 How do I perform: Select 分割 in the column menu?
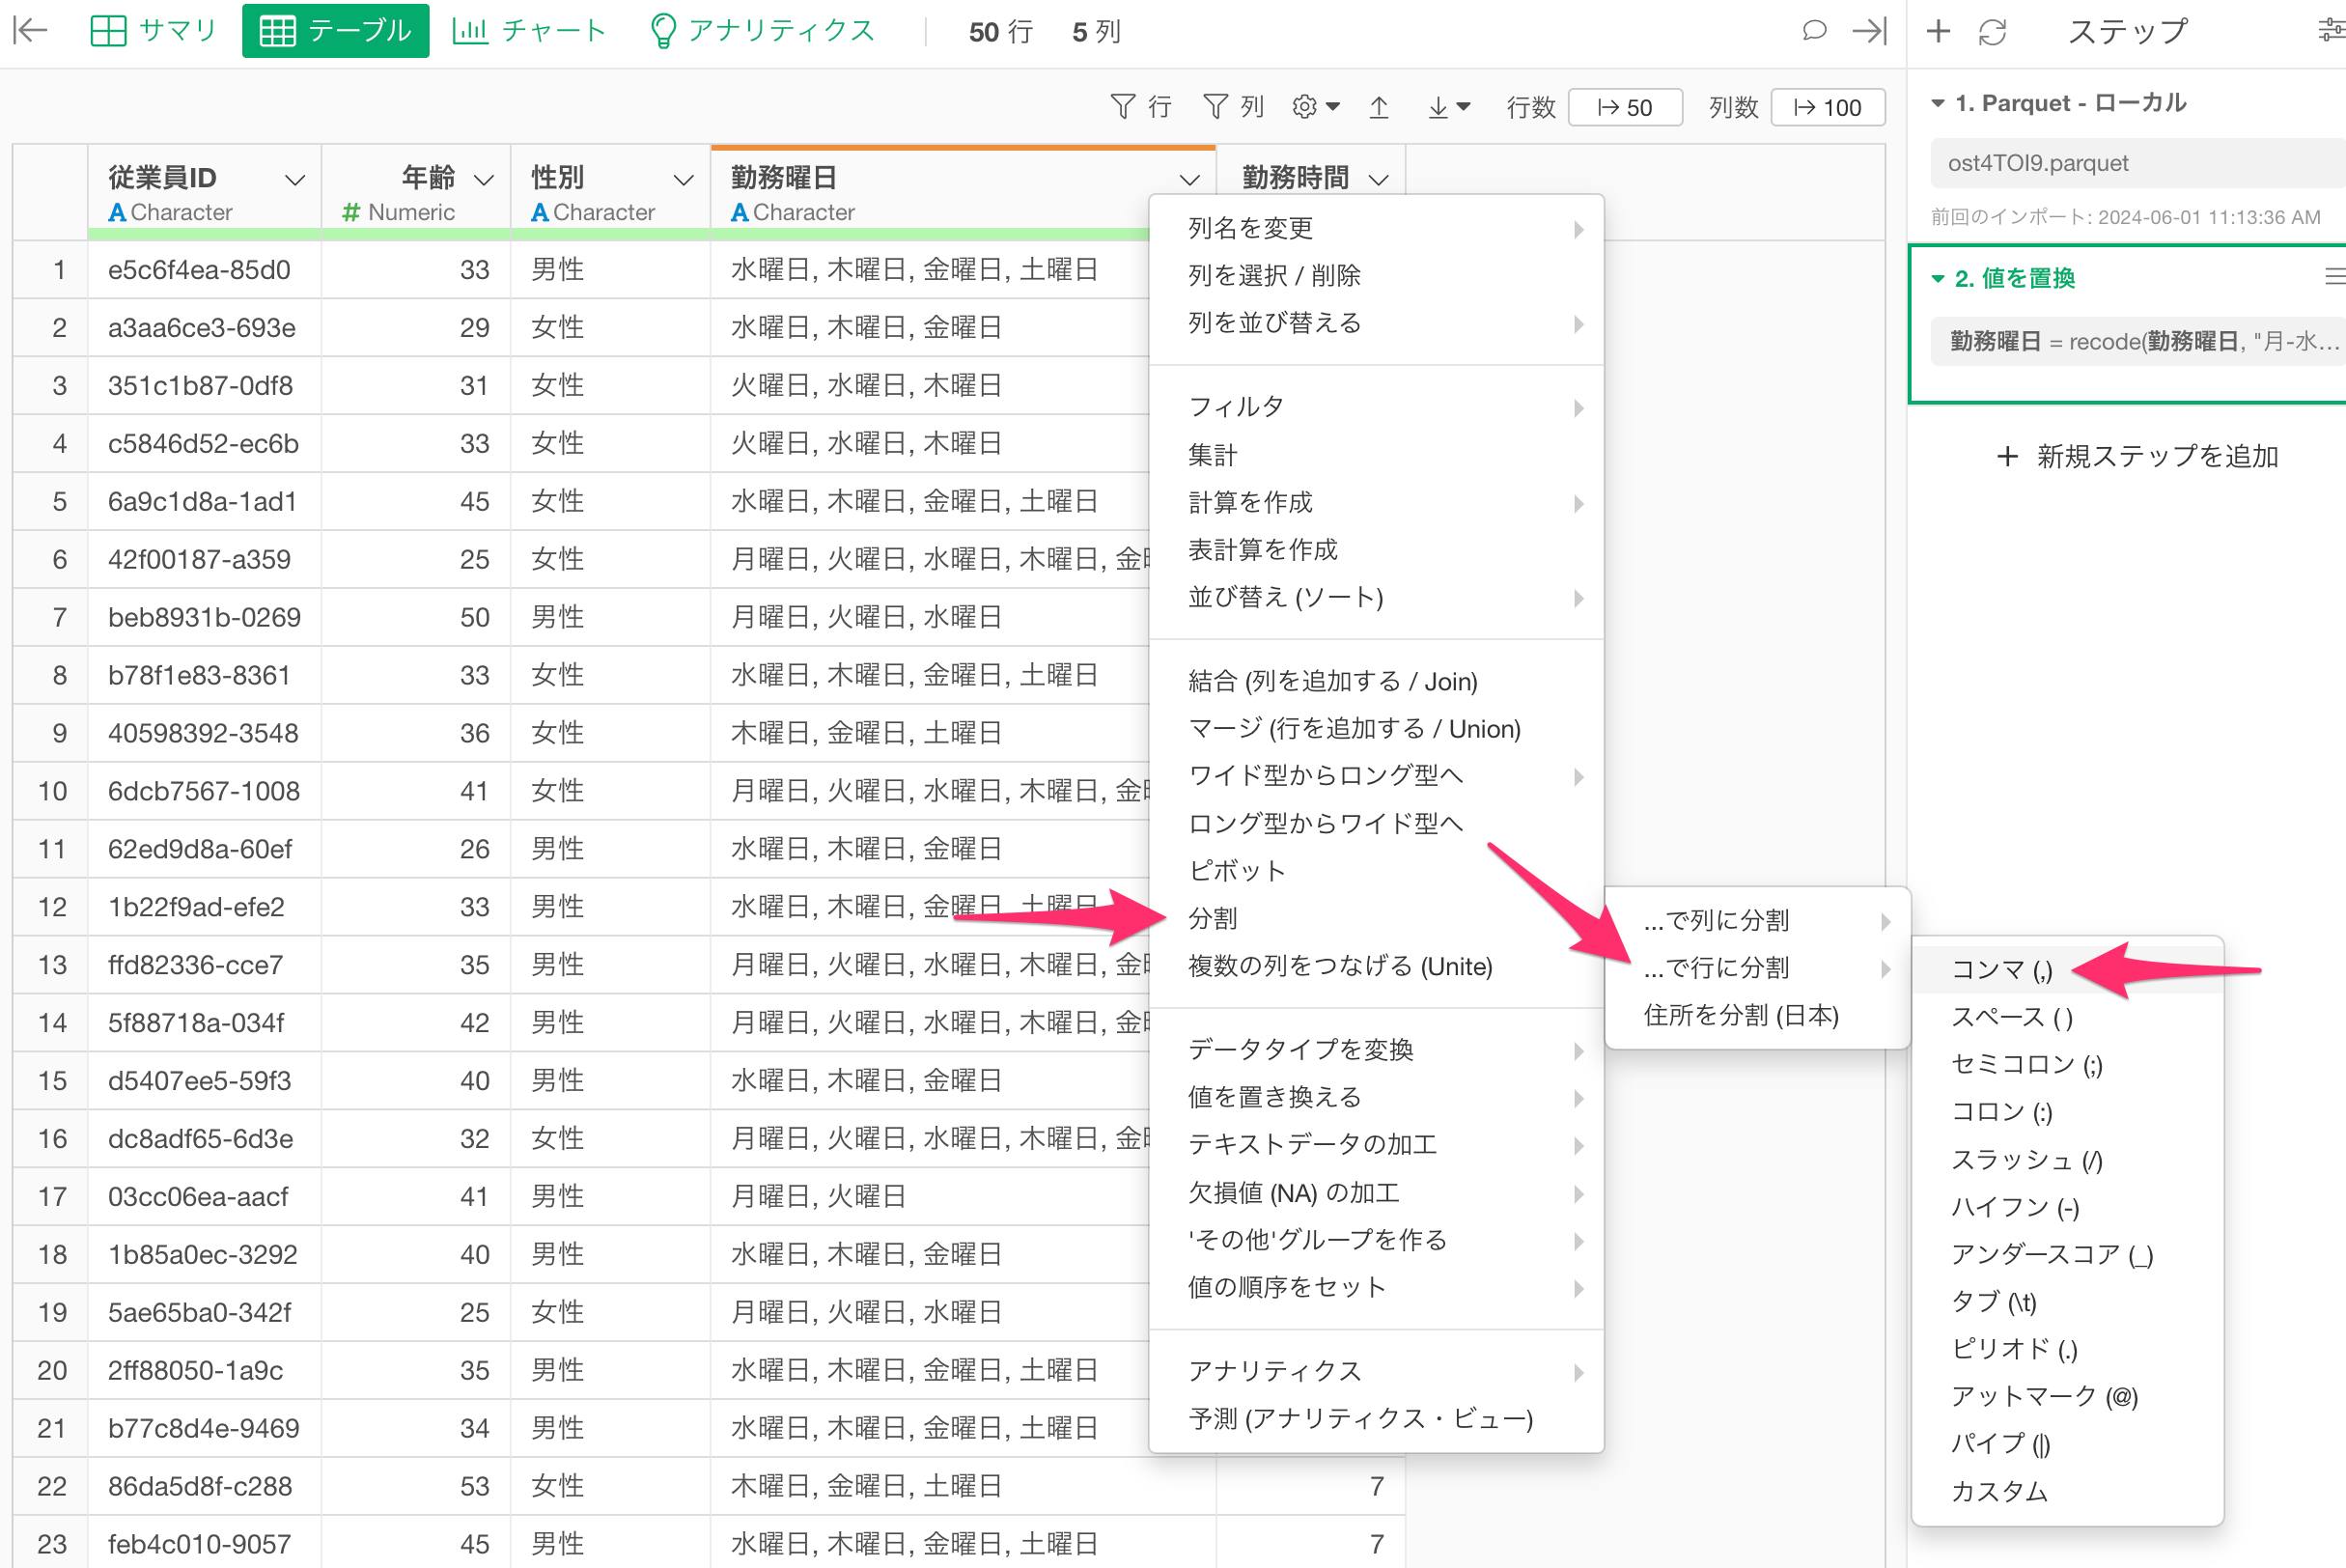coord(1377,919)
